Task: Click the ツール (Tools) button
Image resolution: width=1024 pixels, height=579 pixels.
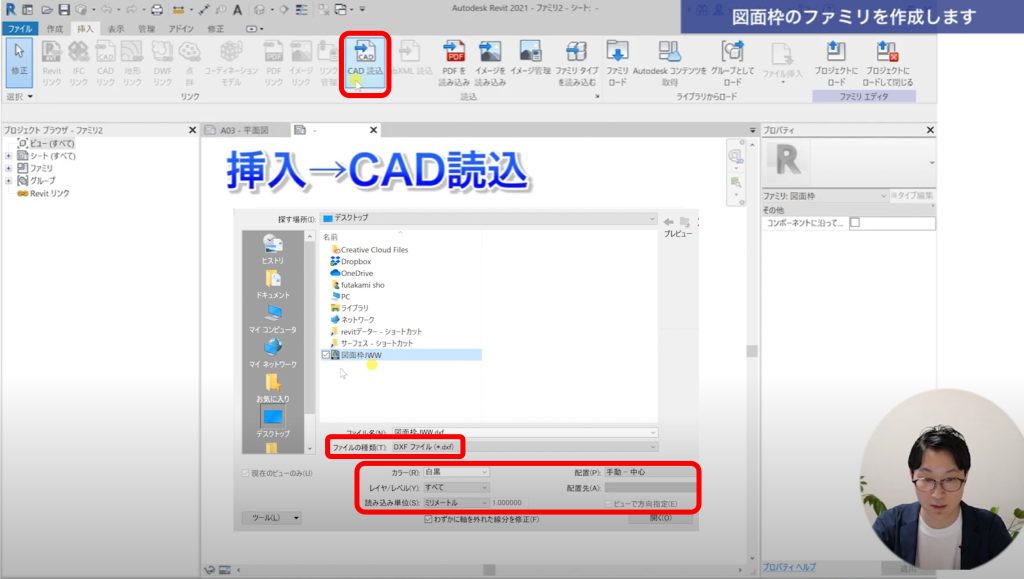Action: [x=271, y=518]
